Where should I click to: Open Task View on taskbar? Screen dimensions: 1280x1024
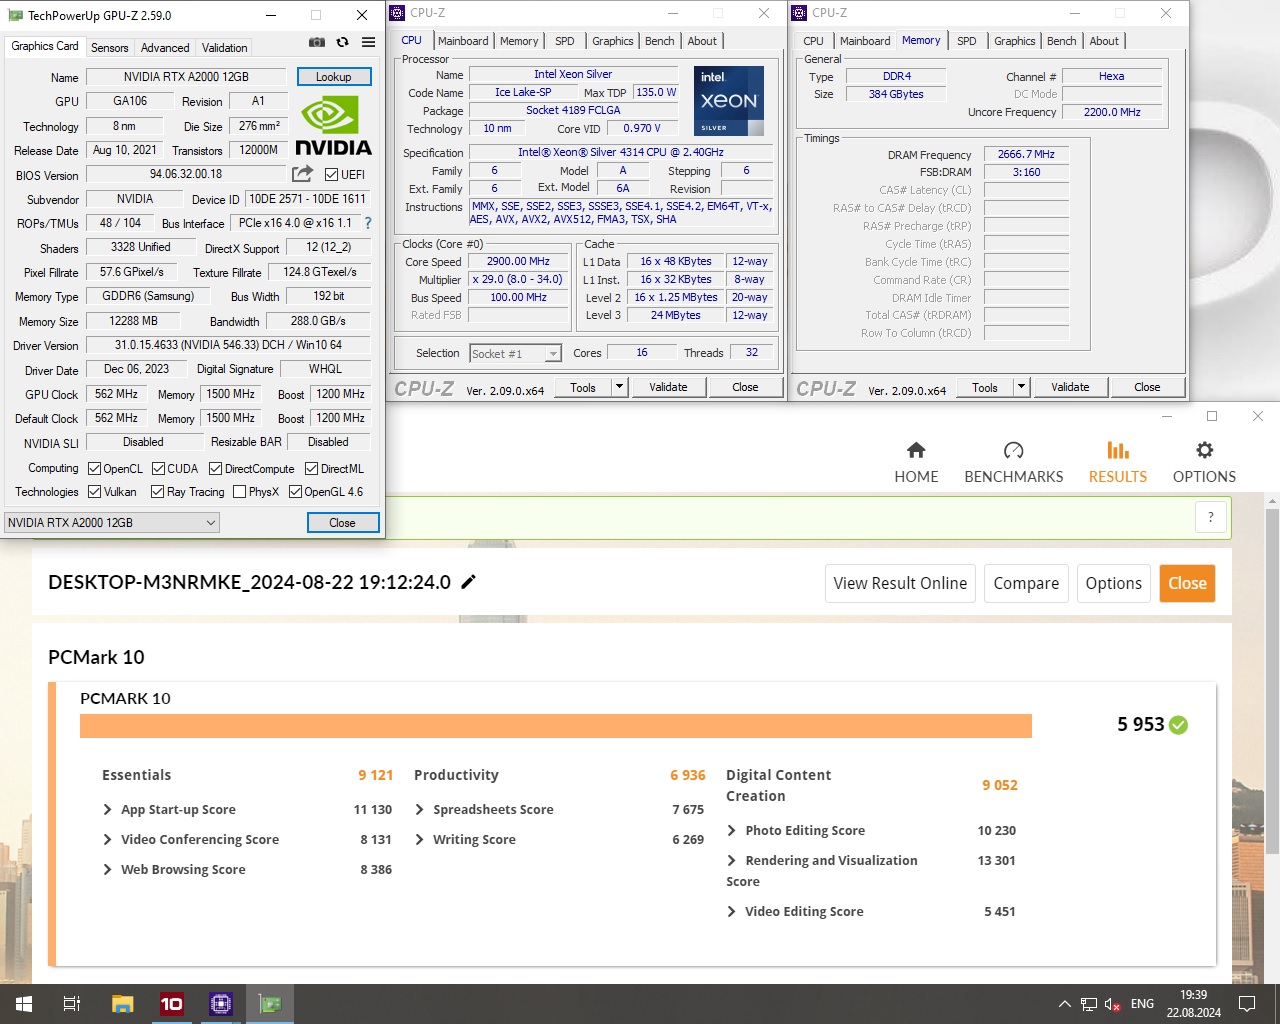72,1004
